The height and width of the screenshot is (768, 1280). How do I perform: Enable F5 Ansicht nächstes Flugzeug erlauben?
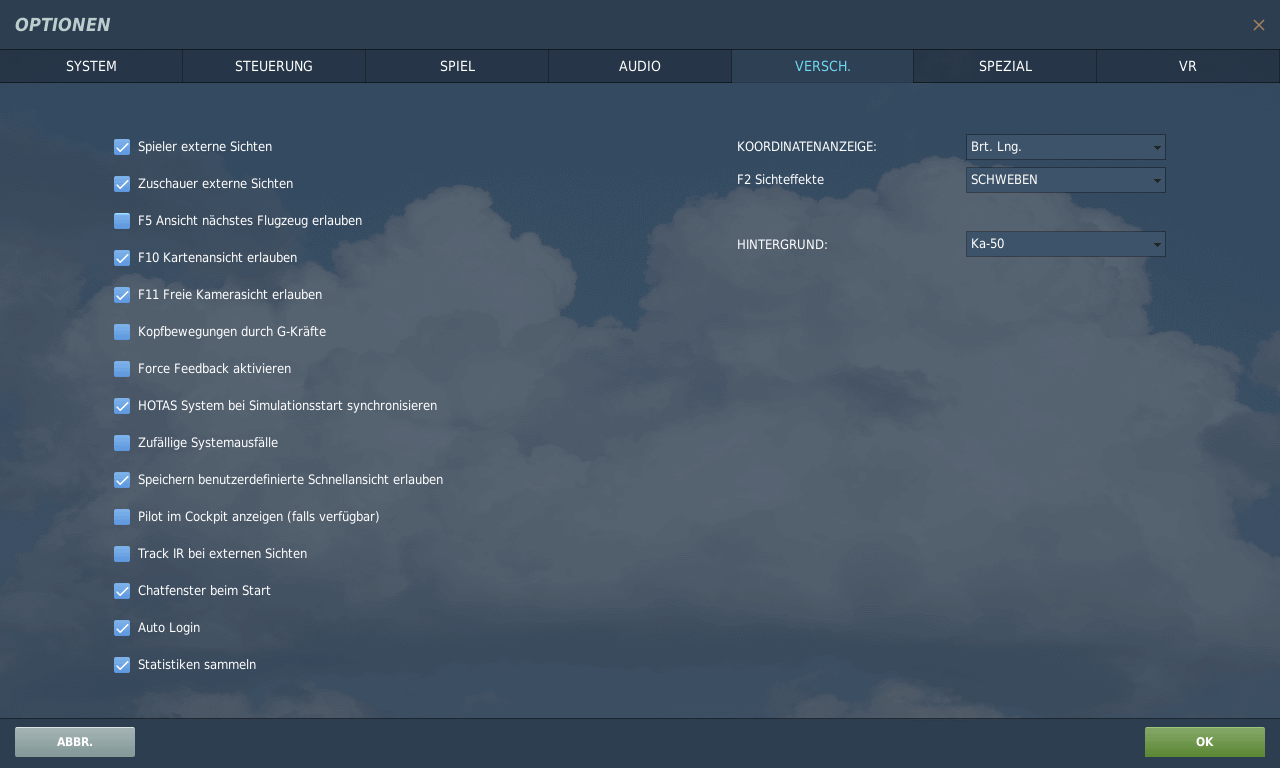point(122,221)
